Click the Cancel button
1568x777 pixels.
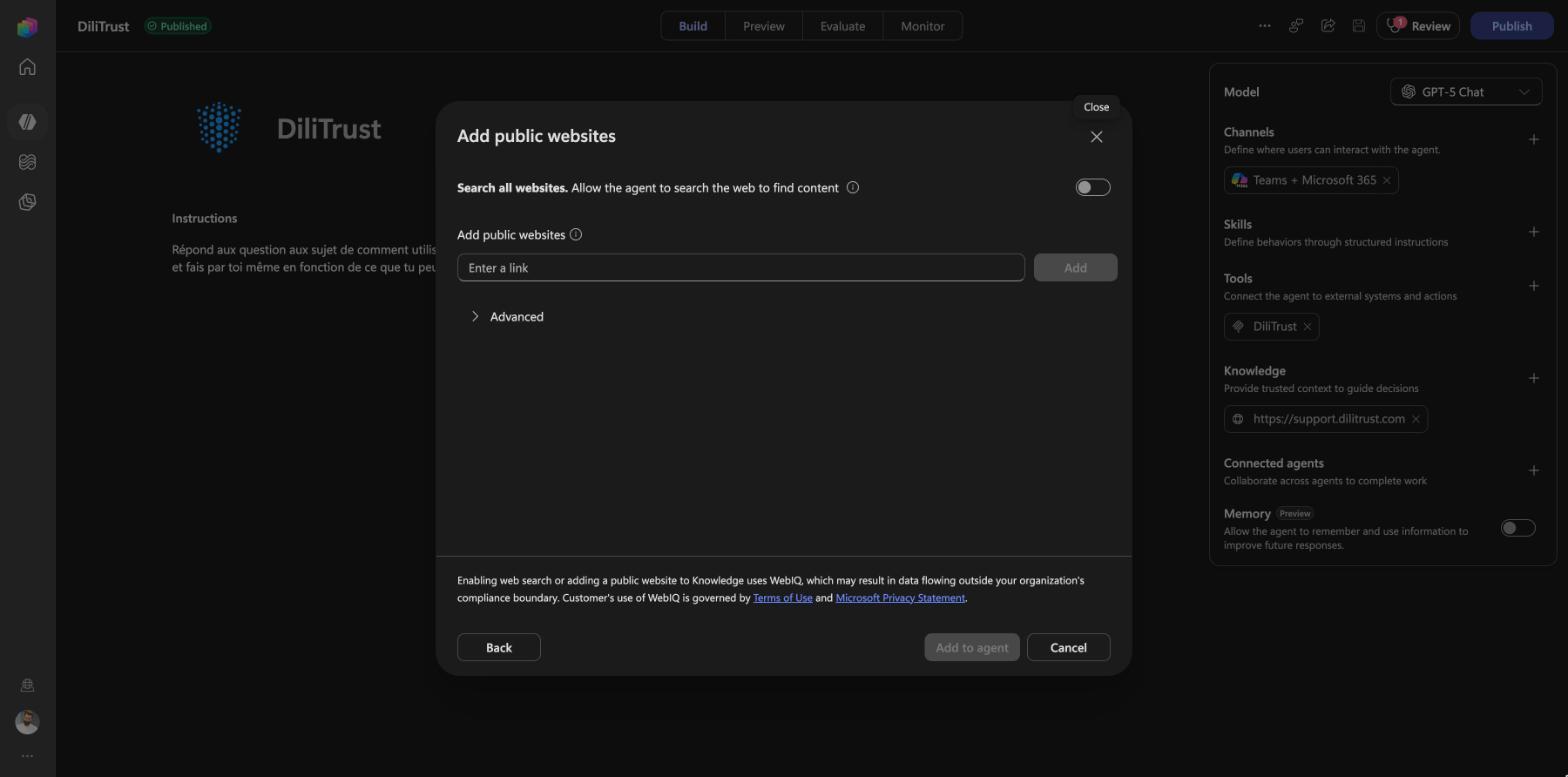point(1068,647)
